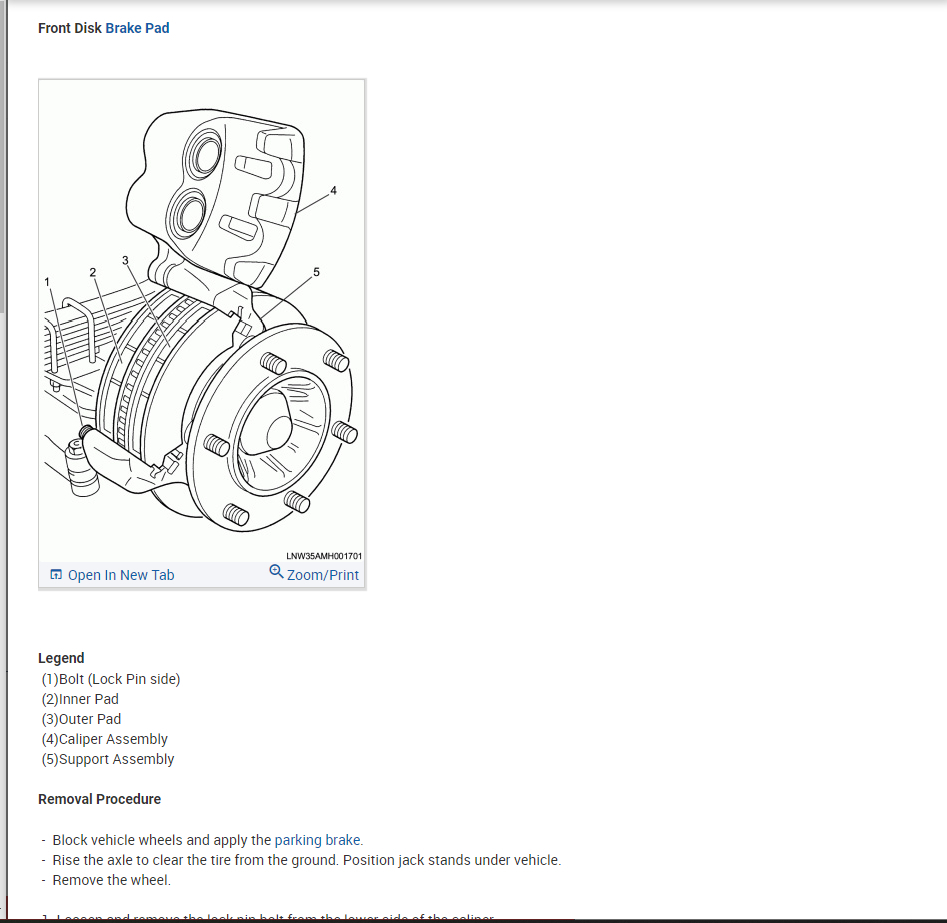947x923 pixels.
Task: Click the image code LNW35AMH001701
Action: coord(324,556)
